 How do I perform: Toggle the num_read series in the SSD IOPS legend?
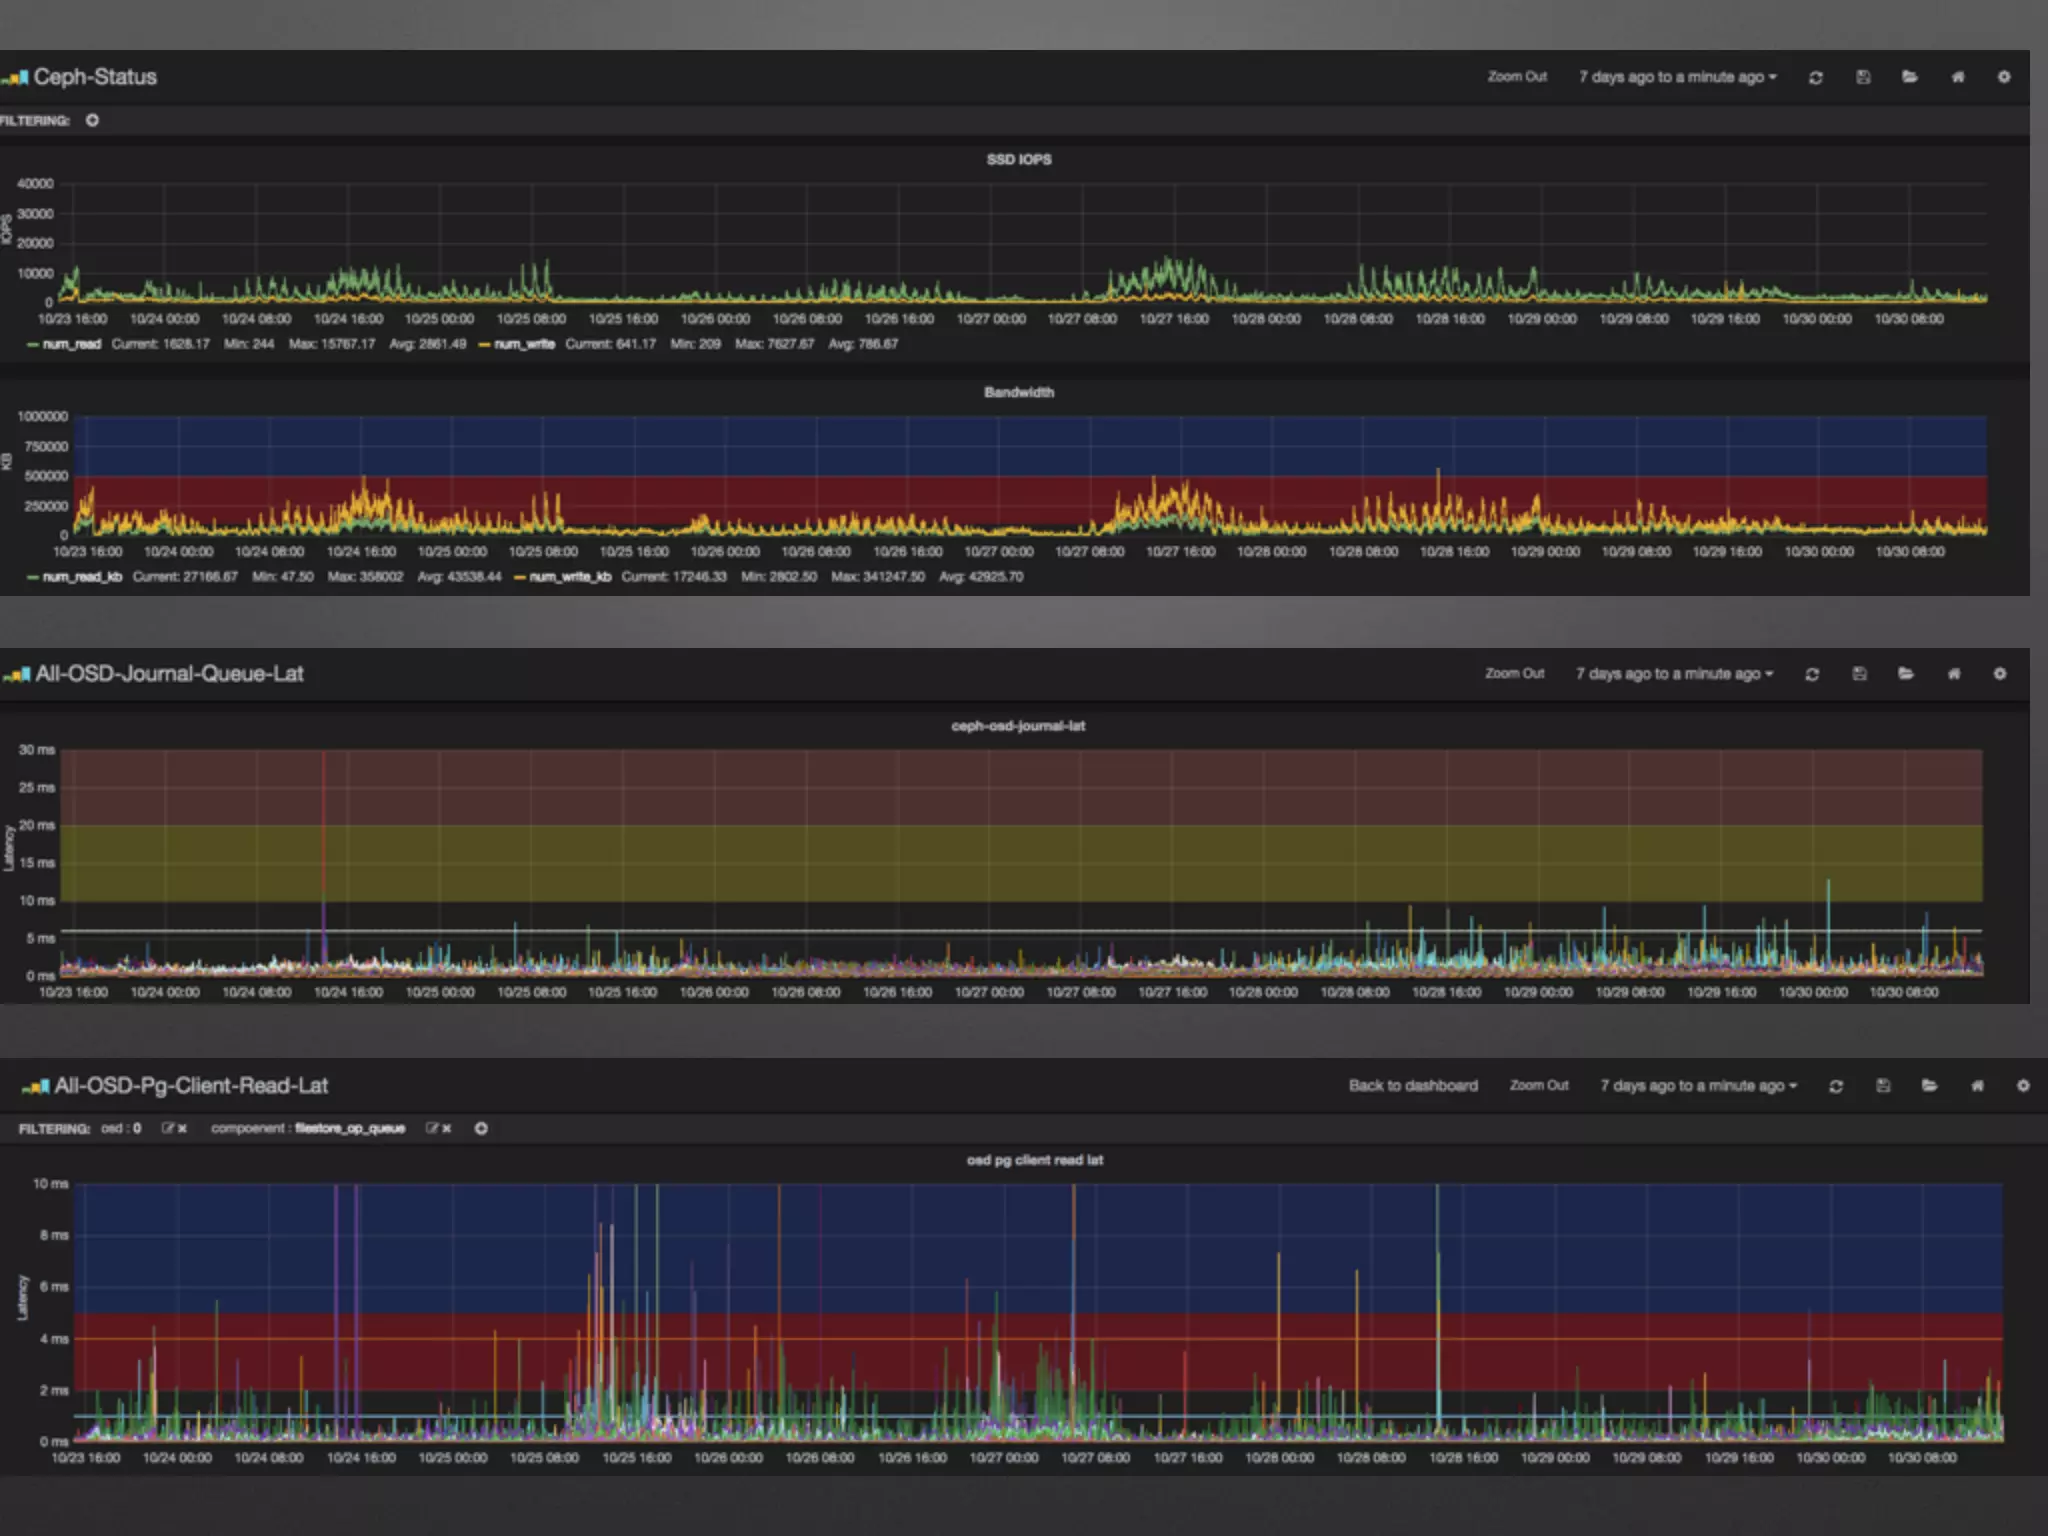pos(70,344)
